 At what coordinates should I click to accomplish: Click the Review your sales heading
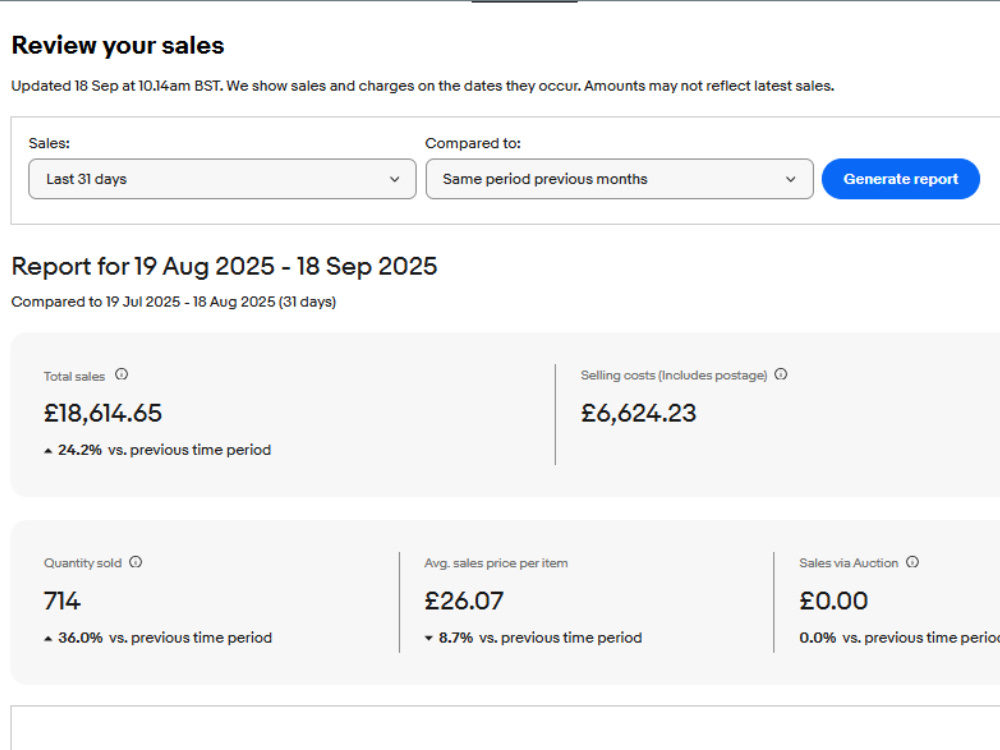(118, 45)
